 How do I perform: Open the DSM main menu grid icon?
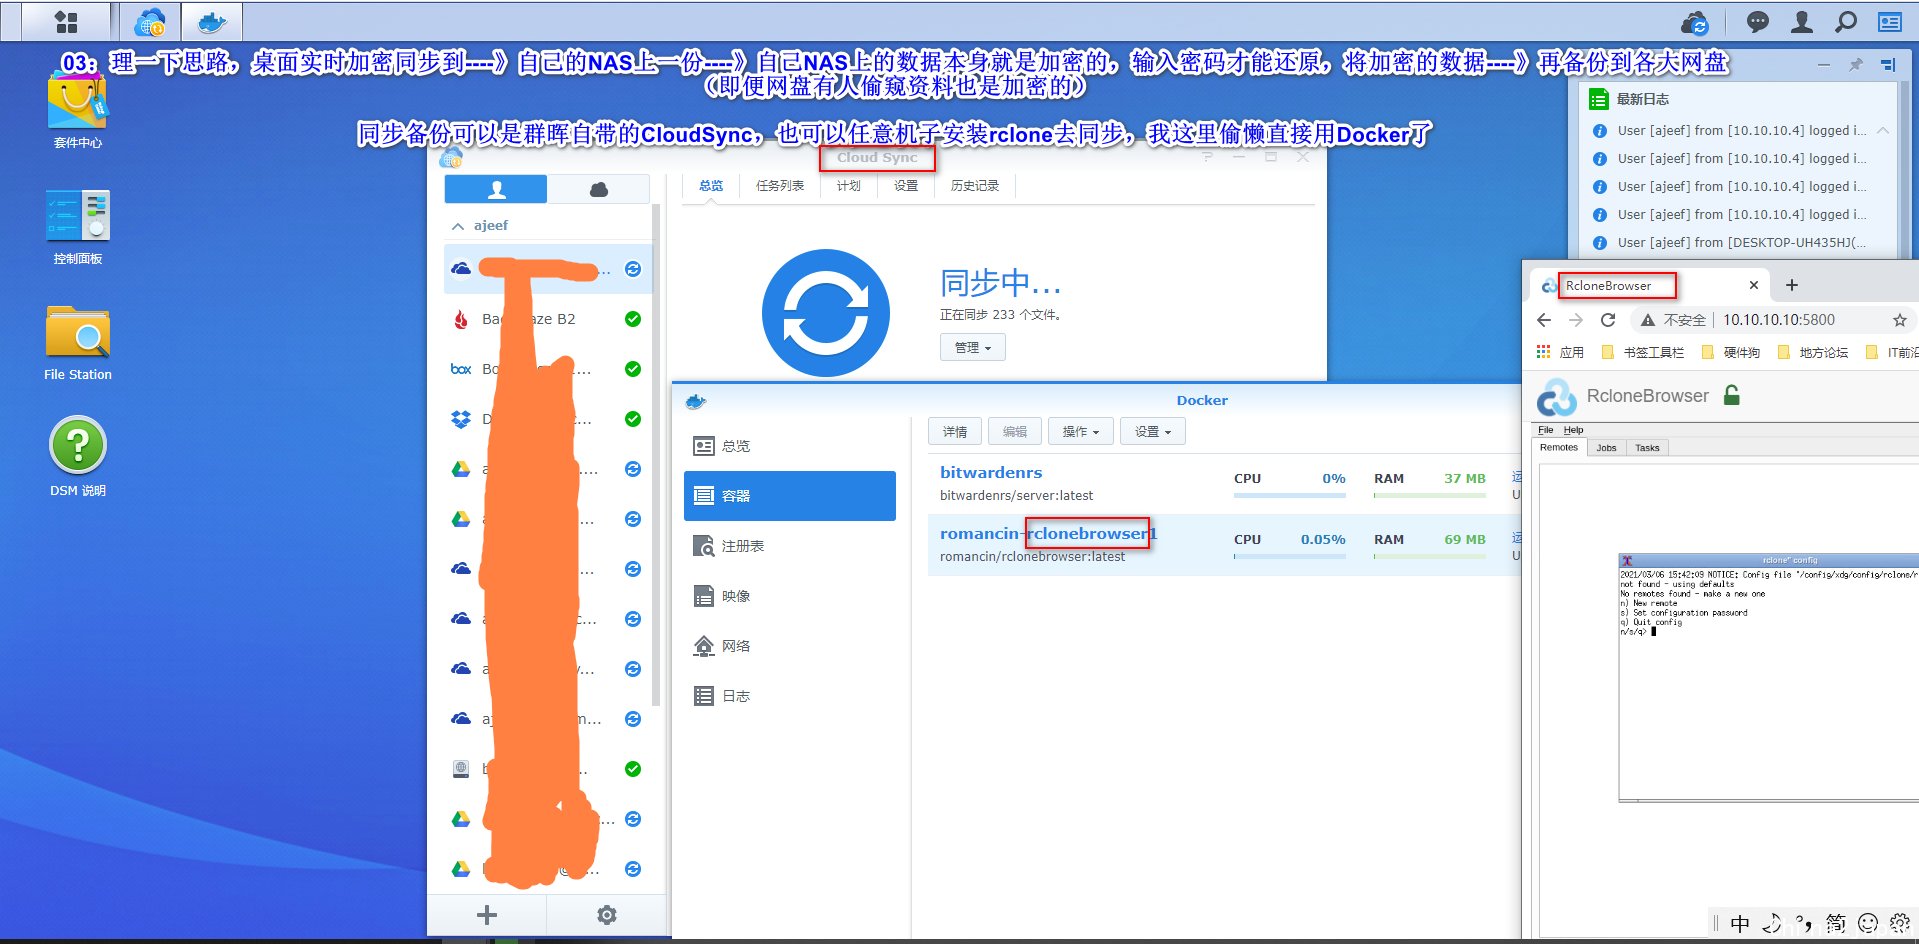coord(66,21)
